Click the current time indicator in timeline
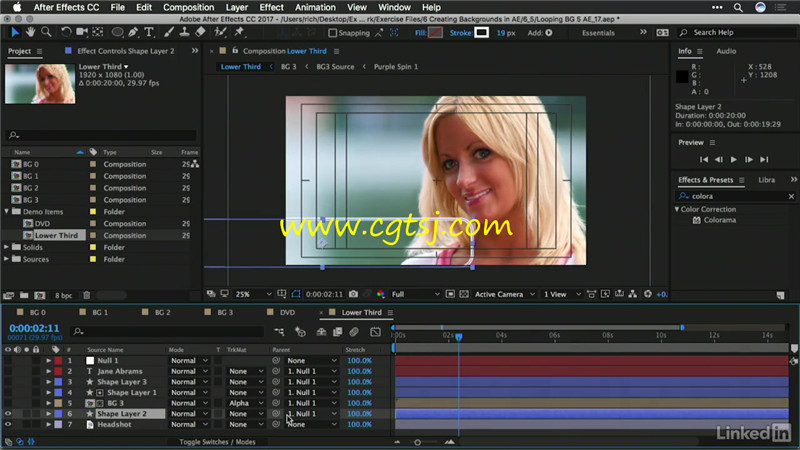The image size is (800, 450). click(459, 337)
